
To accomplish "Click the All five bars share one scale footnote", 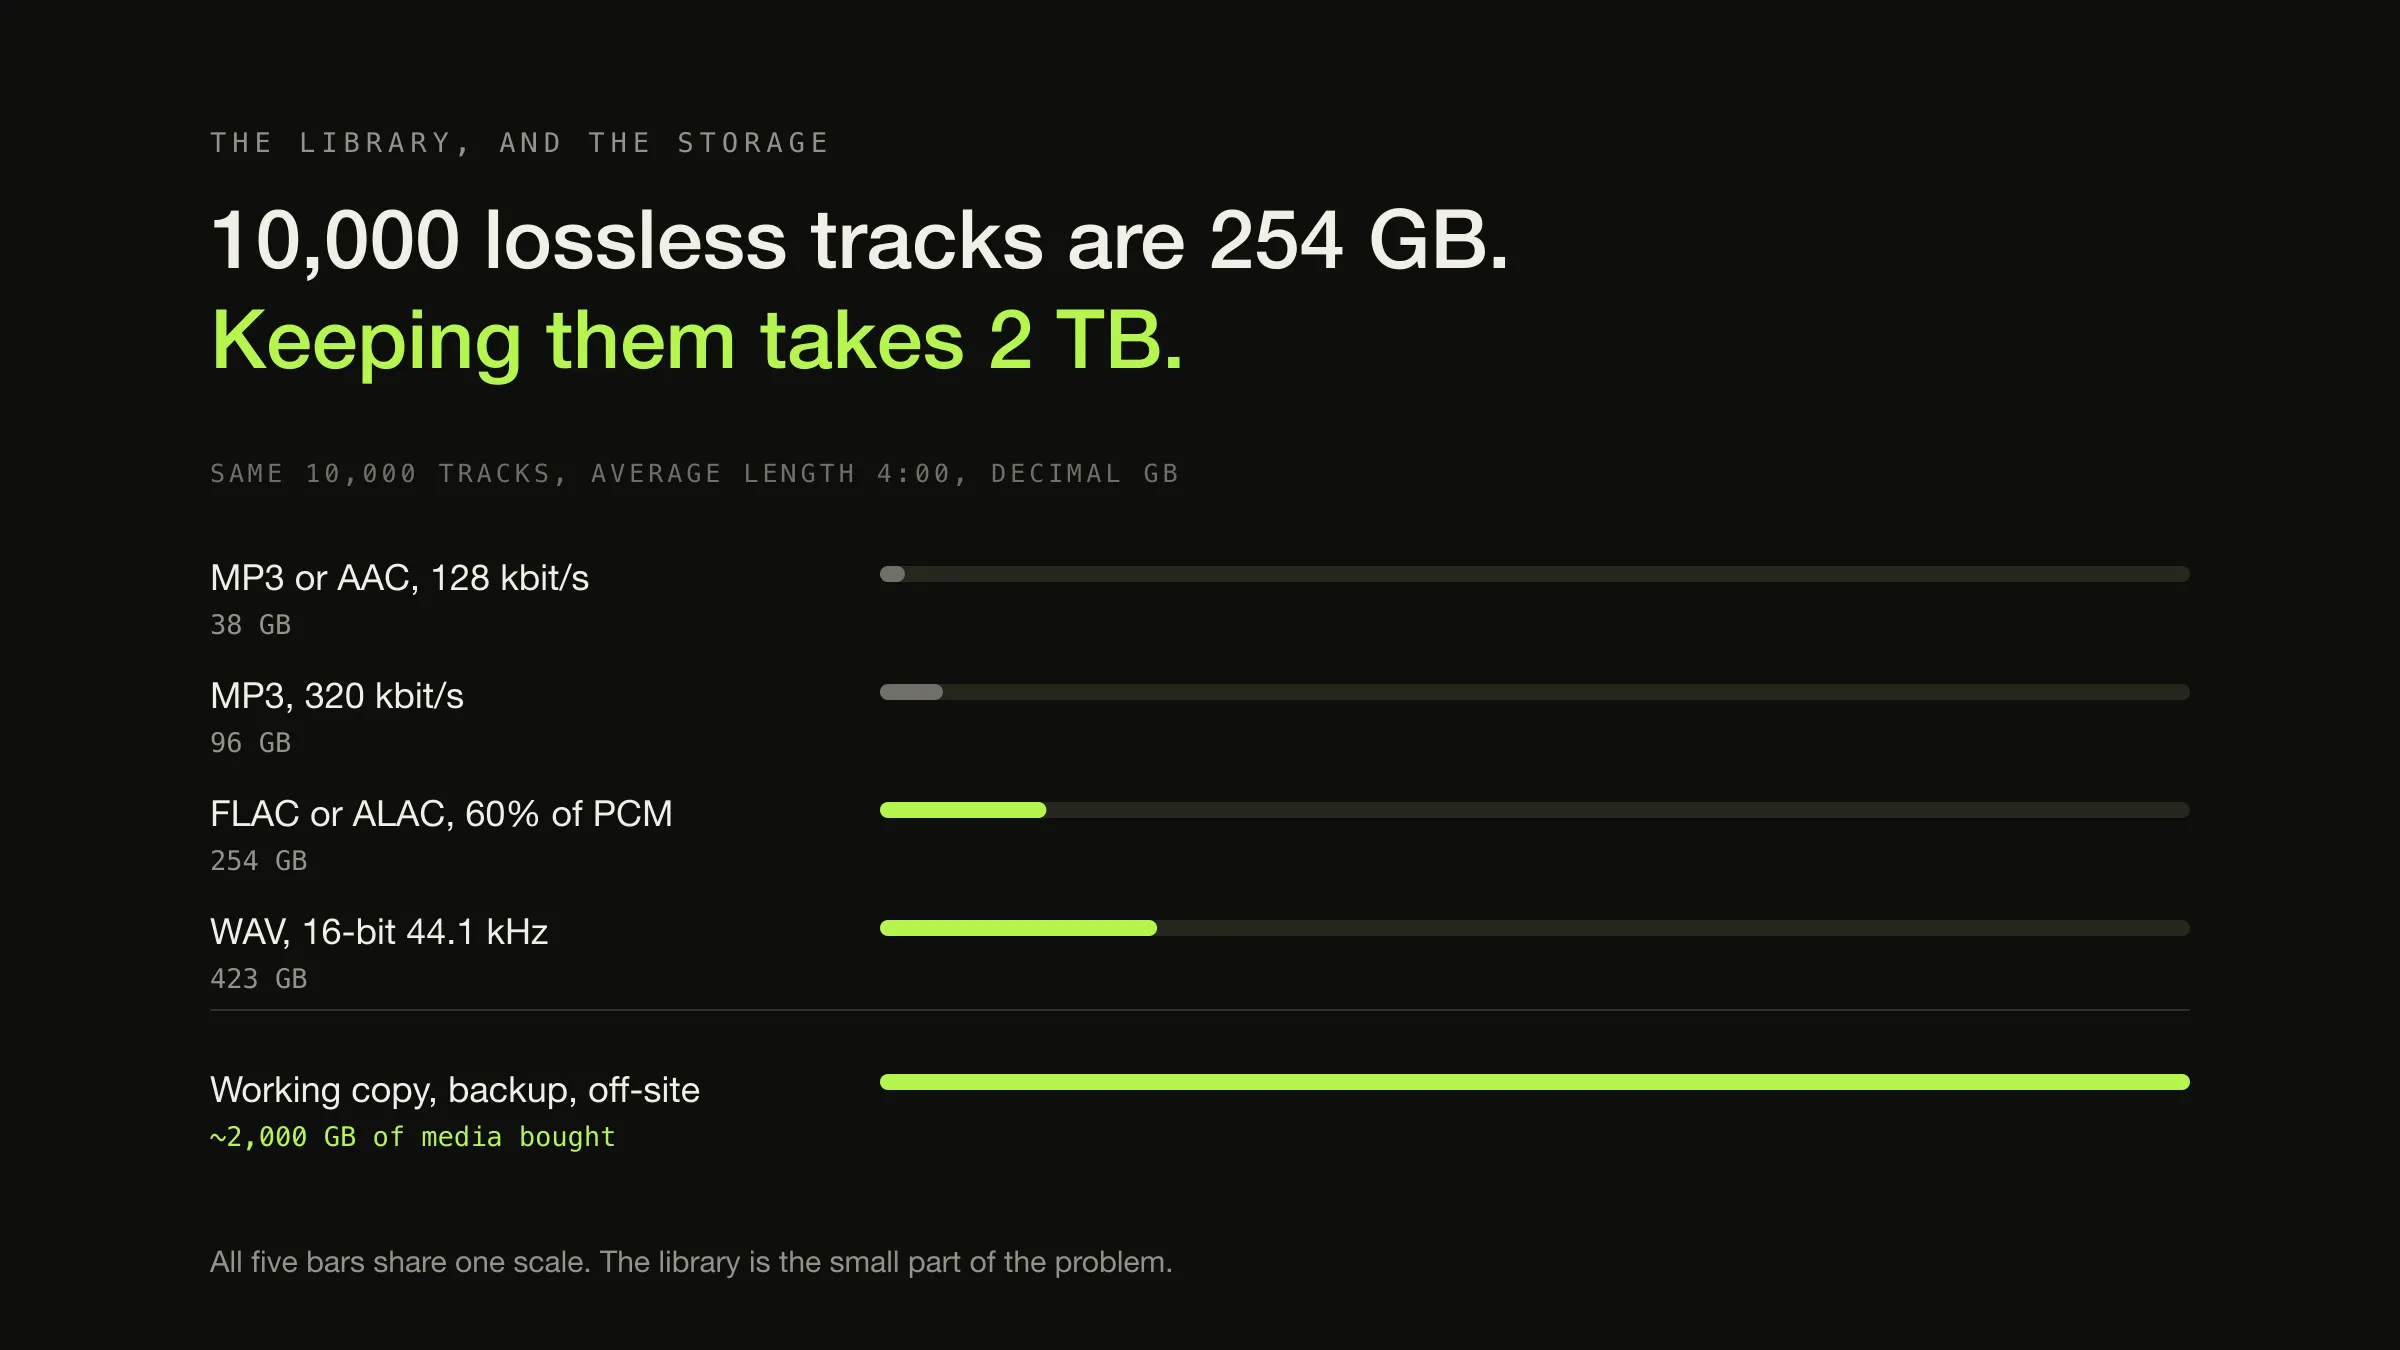I will pos(691,1262).
